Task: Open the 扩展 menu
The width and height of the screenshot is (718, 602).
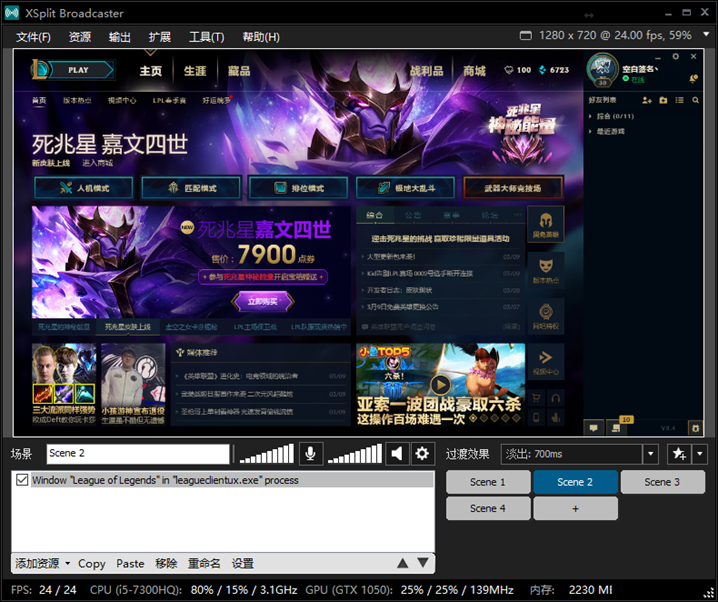Action: pos(159,37)
